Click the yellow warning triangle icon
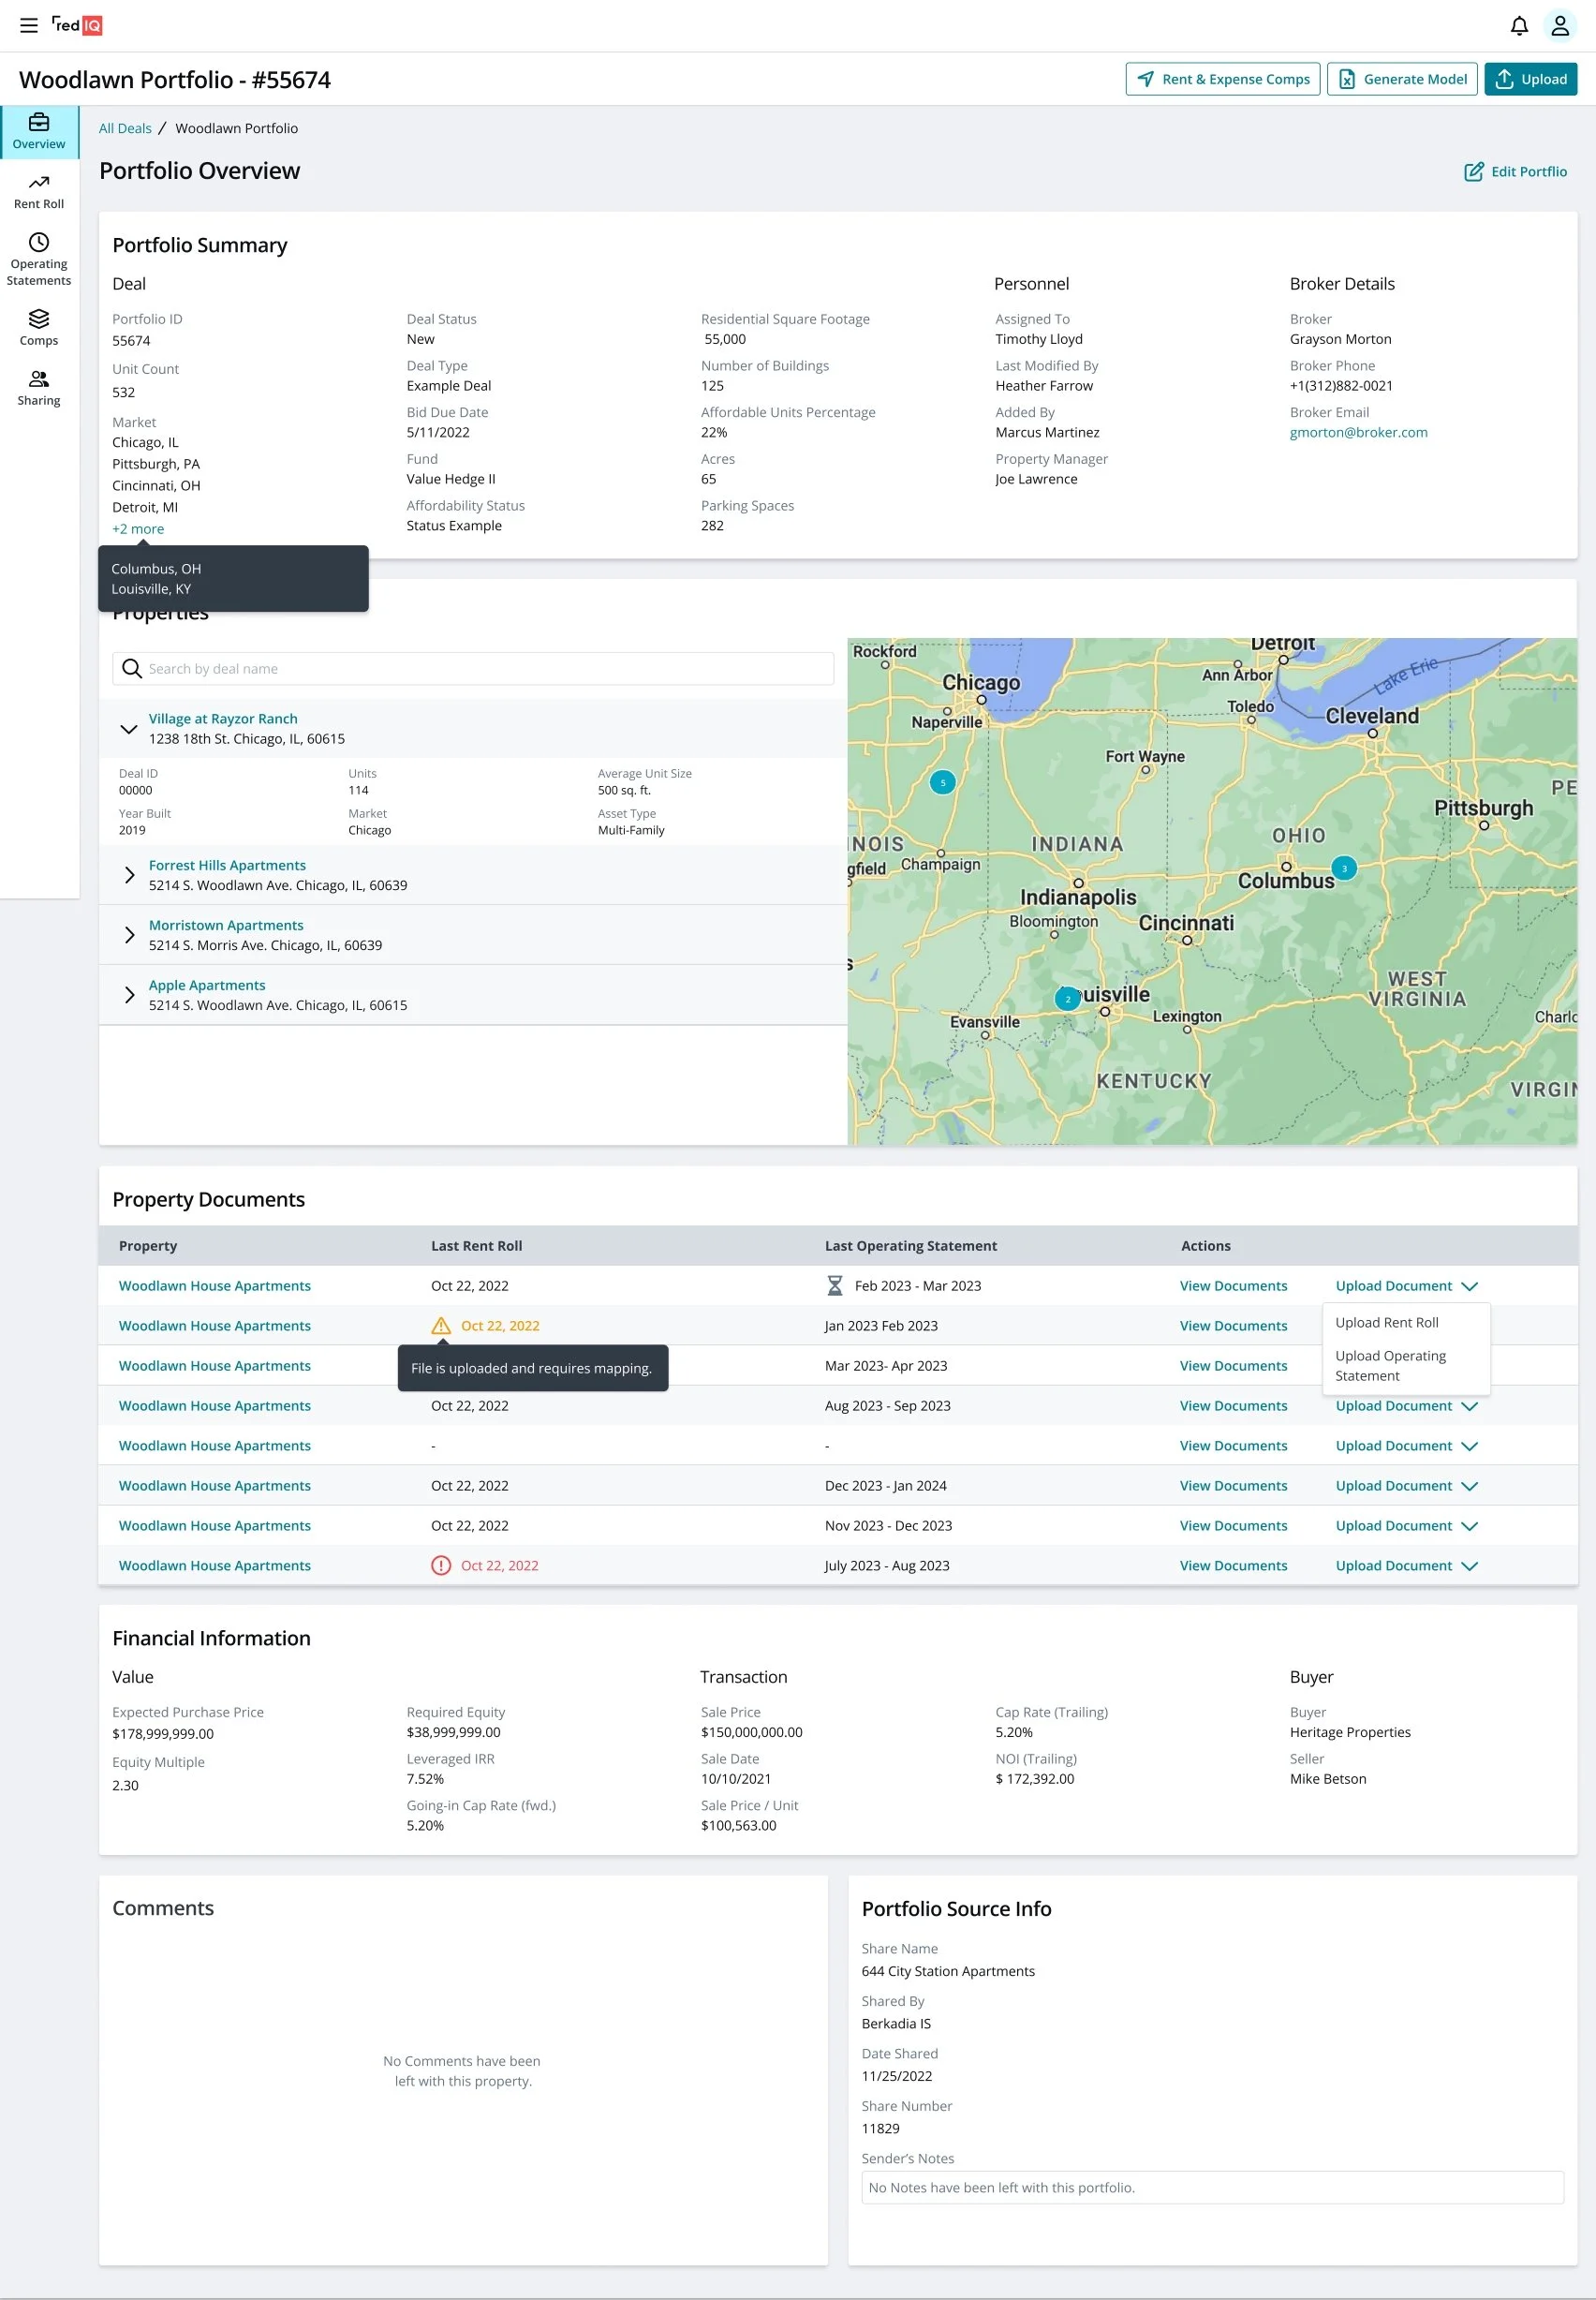This screenshot has height=2300, width=1596. pos(441,1326)
